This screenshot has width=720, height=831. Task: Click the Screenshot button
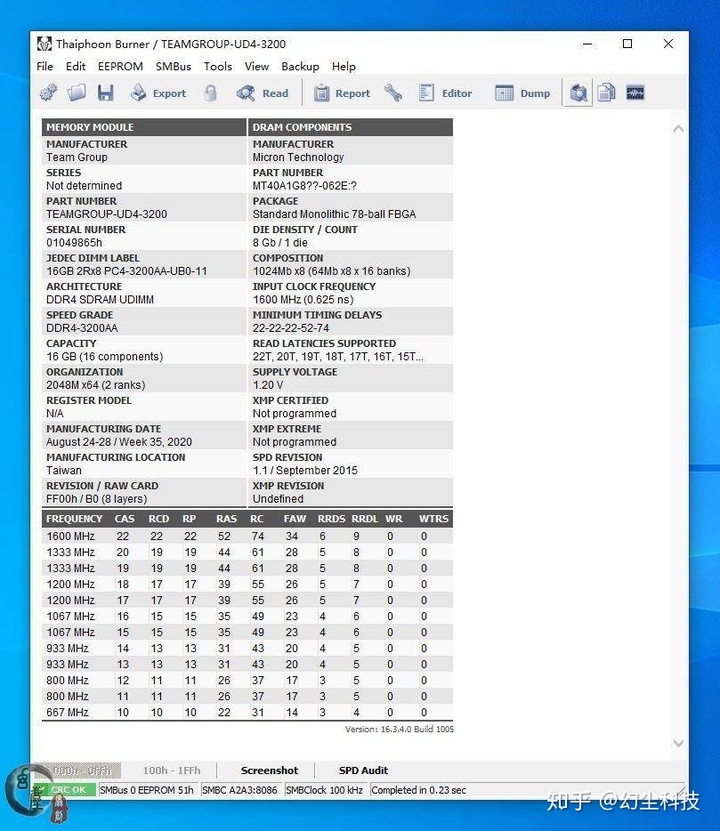point(269,770)
